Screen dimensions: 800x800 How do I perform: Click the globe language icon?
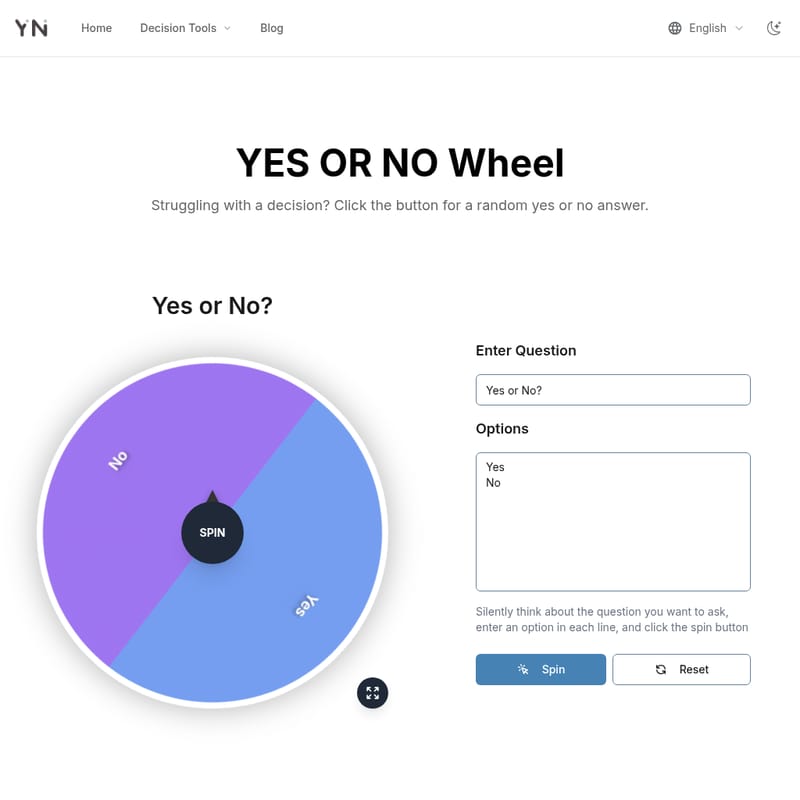click(x=674, y=28)
